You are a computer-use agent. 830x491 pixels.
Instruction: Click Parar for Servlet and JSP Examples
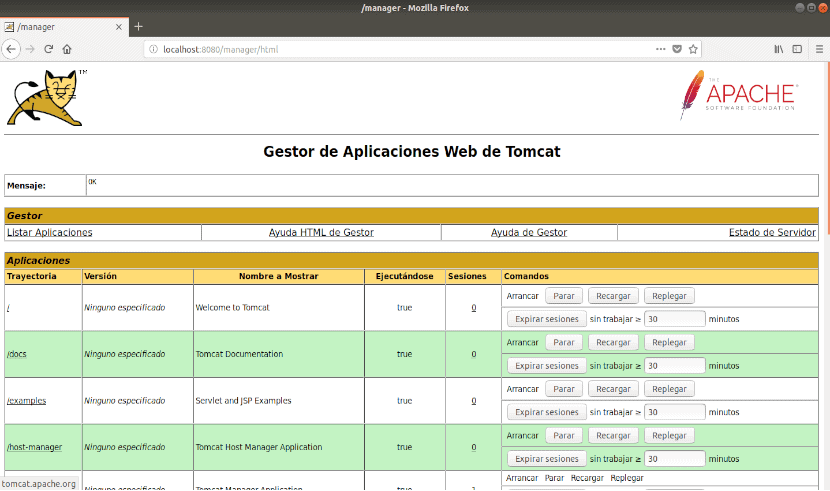564,389
